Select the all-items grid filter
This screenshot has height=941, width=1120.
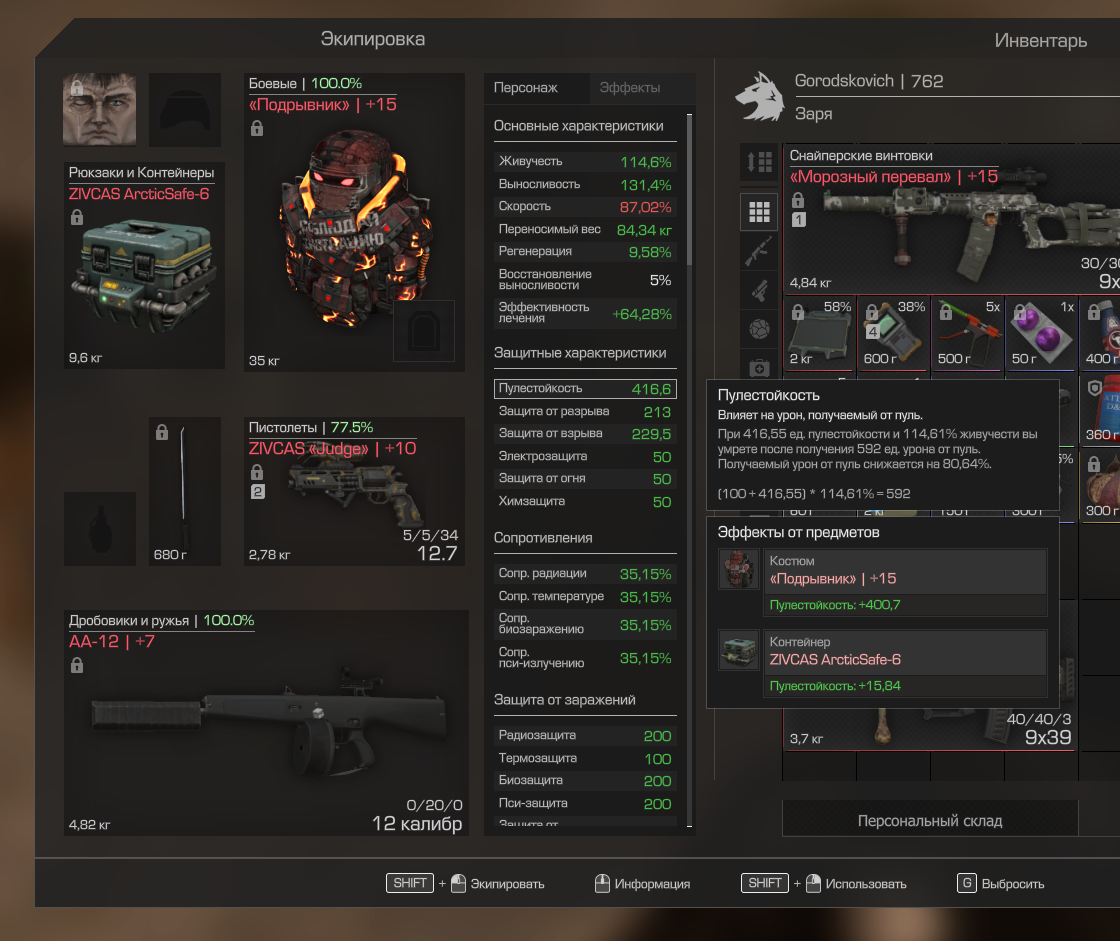pos(759,211)
